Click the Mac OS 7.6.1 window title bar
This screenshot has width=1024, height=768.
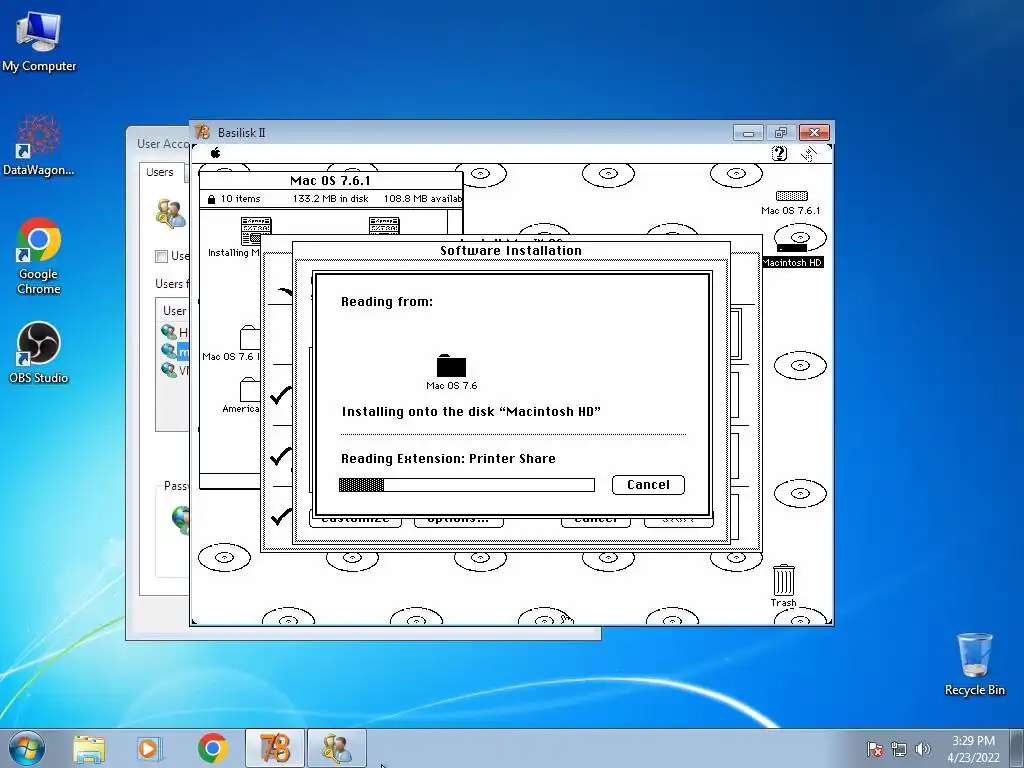330,181
